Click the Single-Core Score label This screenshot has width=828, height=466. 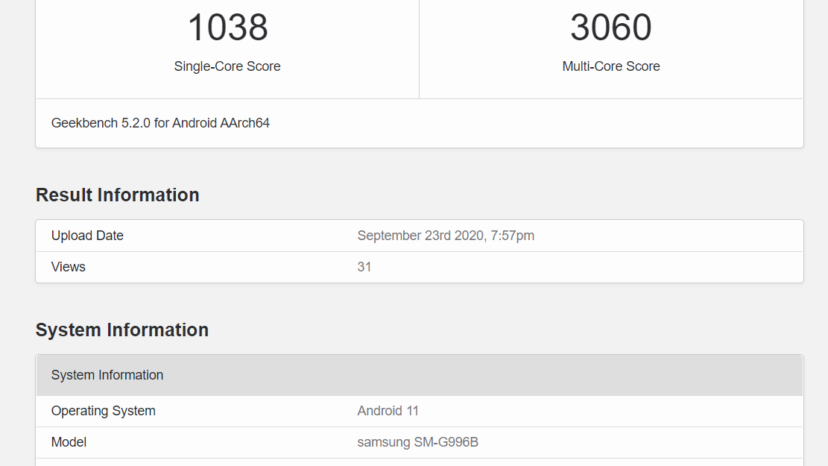point(227,66)
